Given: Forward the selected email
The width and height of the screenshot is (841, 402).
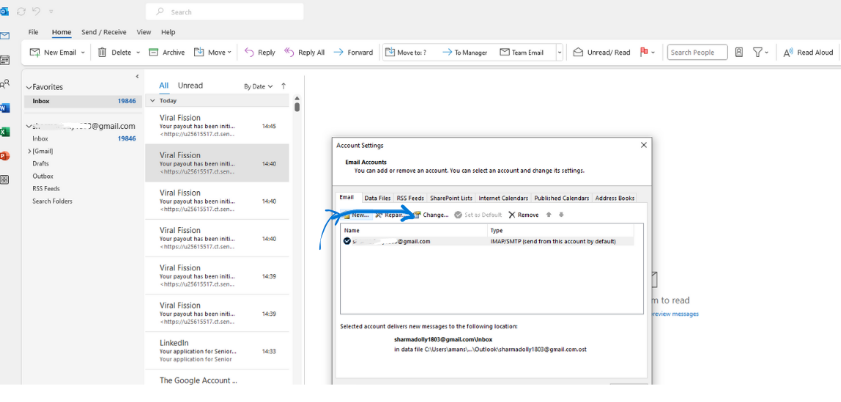Looking at the screenshot, I should point(353,53).
